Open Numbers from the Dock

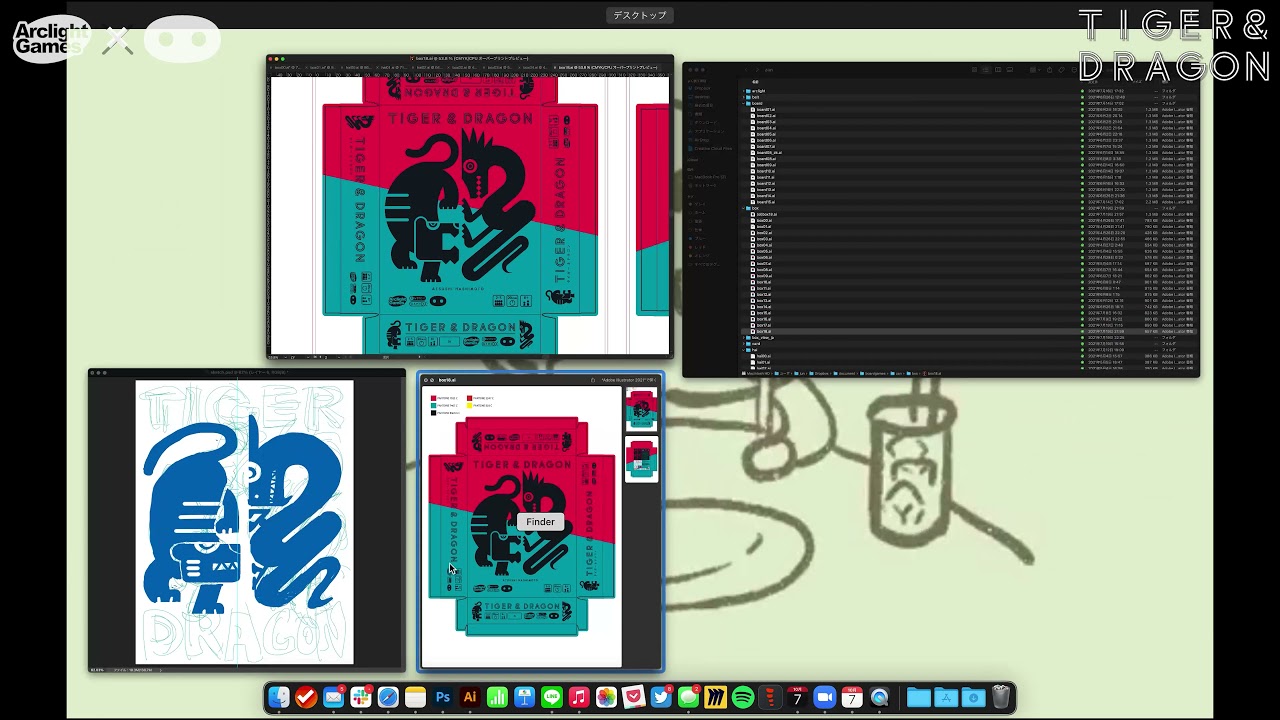[497, 697]
